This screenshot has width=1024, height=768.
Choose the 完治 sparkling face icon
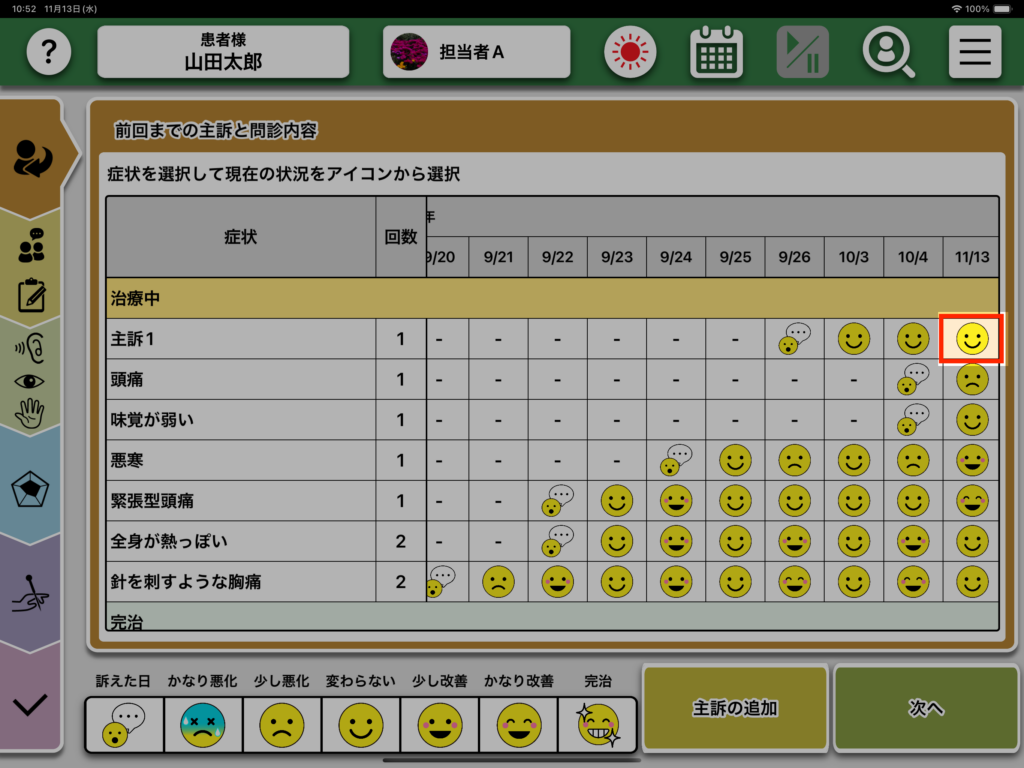[x=597, y=725]
